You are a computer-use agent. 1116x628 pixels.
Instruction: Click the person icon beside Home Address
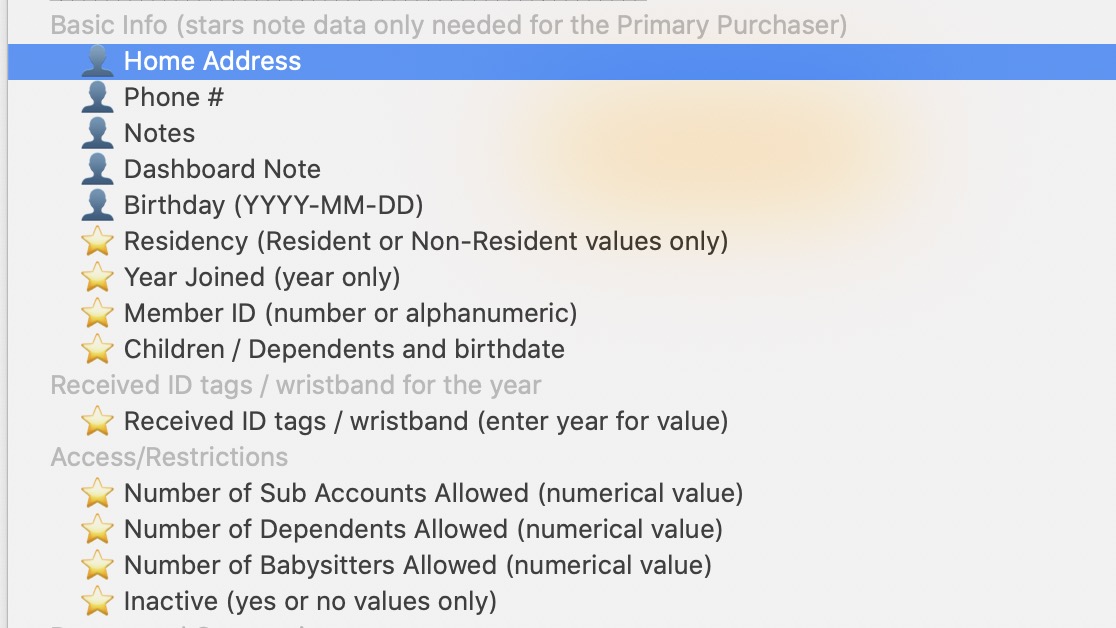pos(97,61)
